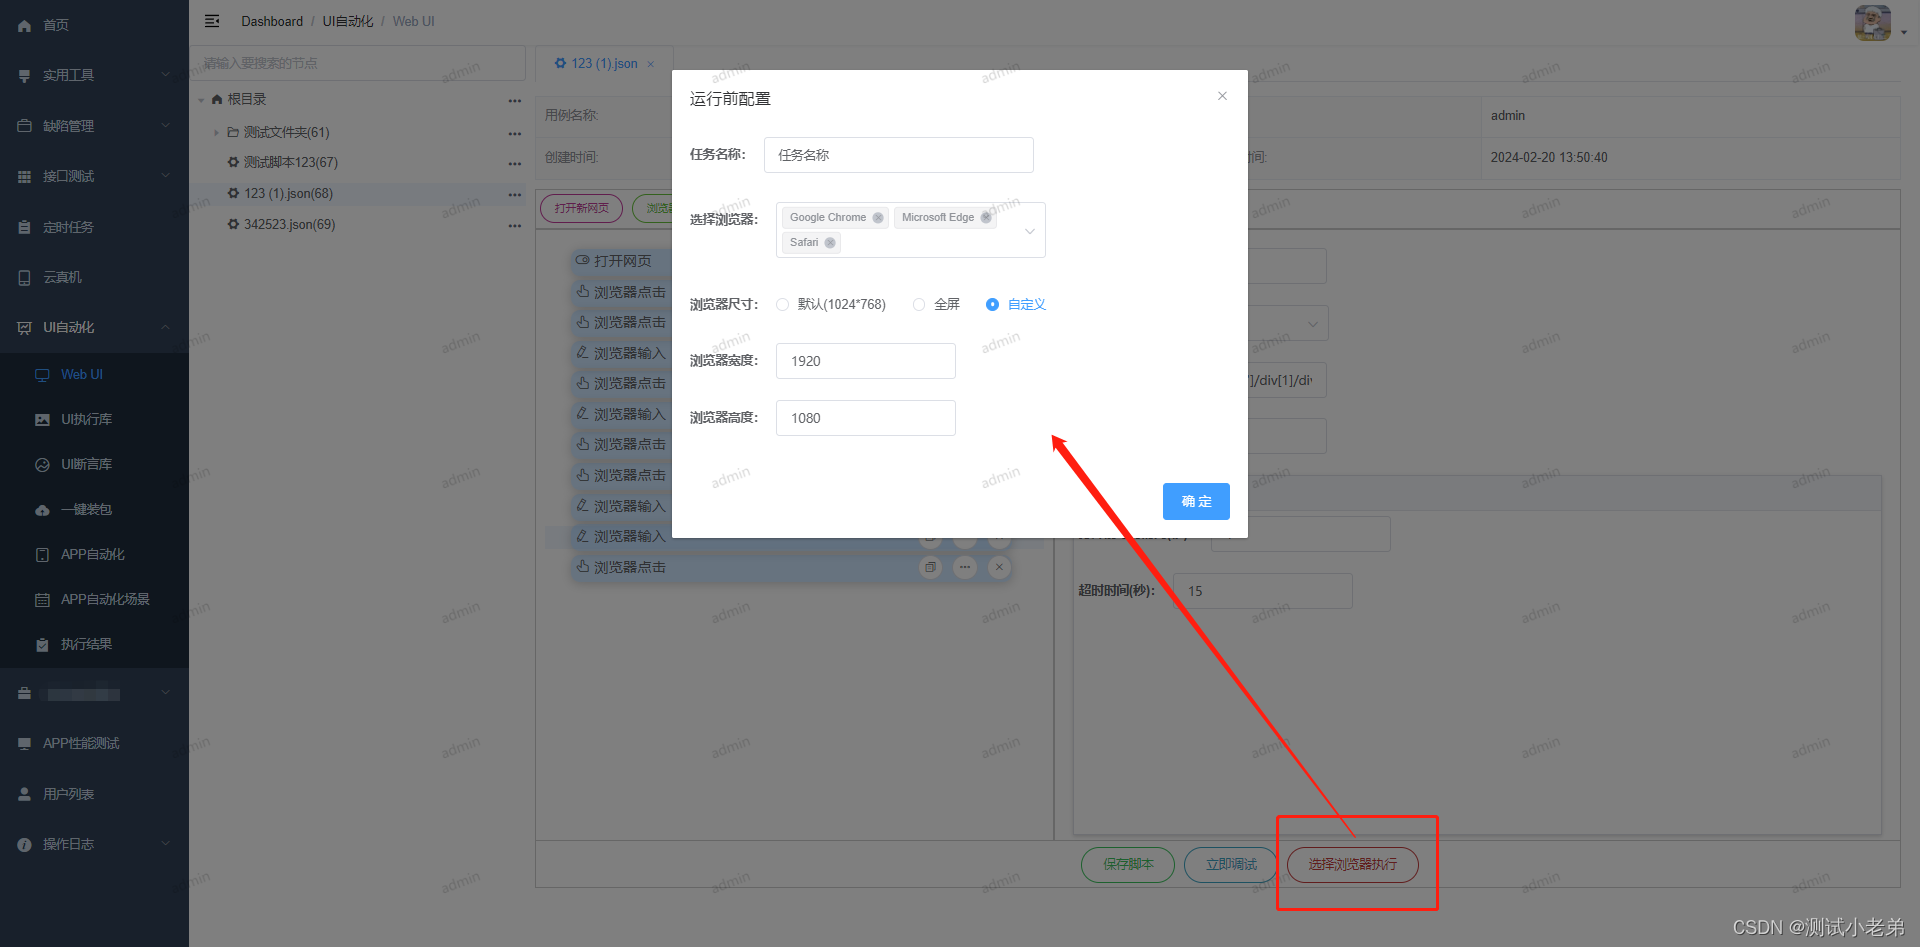Select 测试脚本123(67) in the tree
Image resolution: width=1920 pixels, height=947 pixels.
(x=290, y=162)
